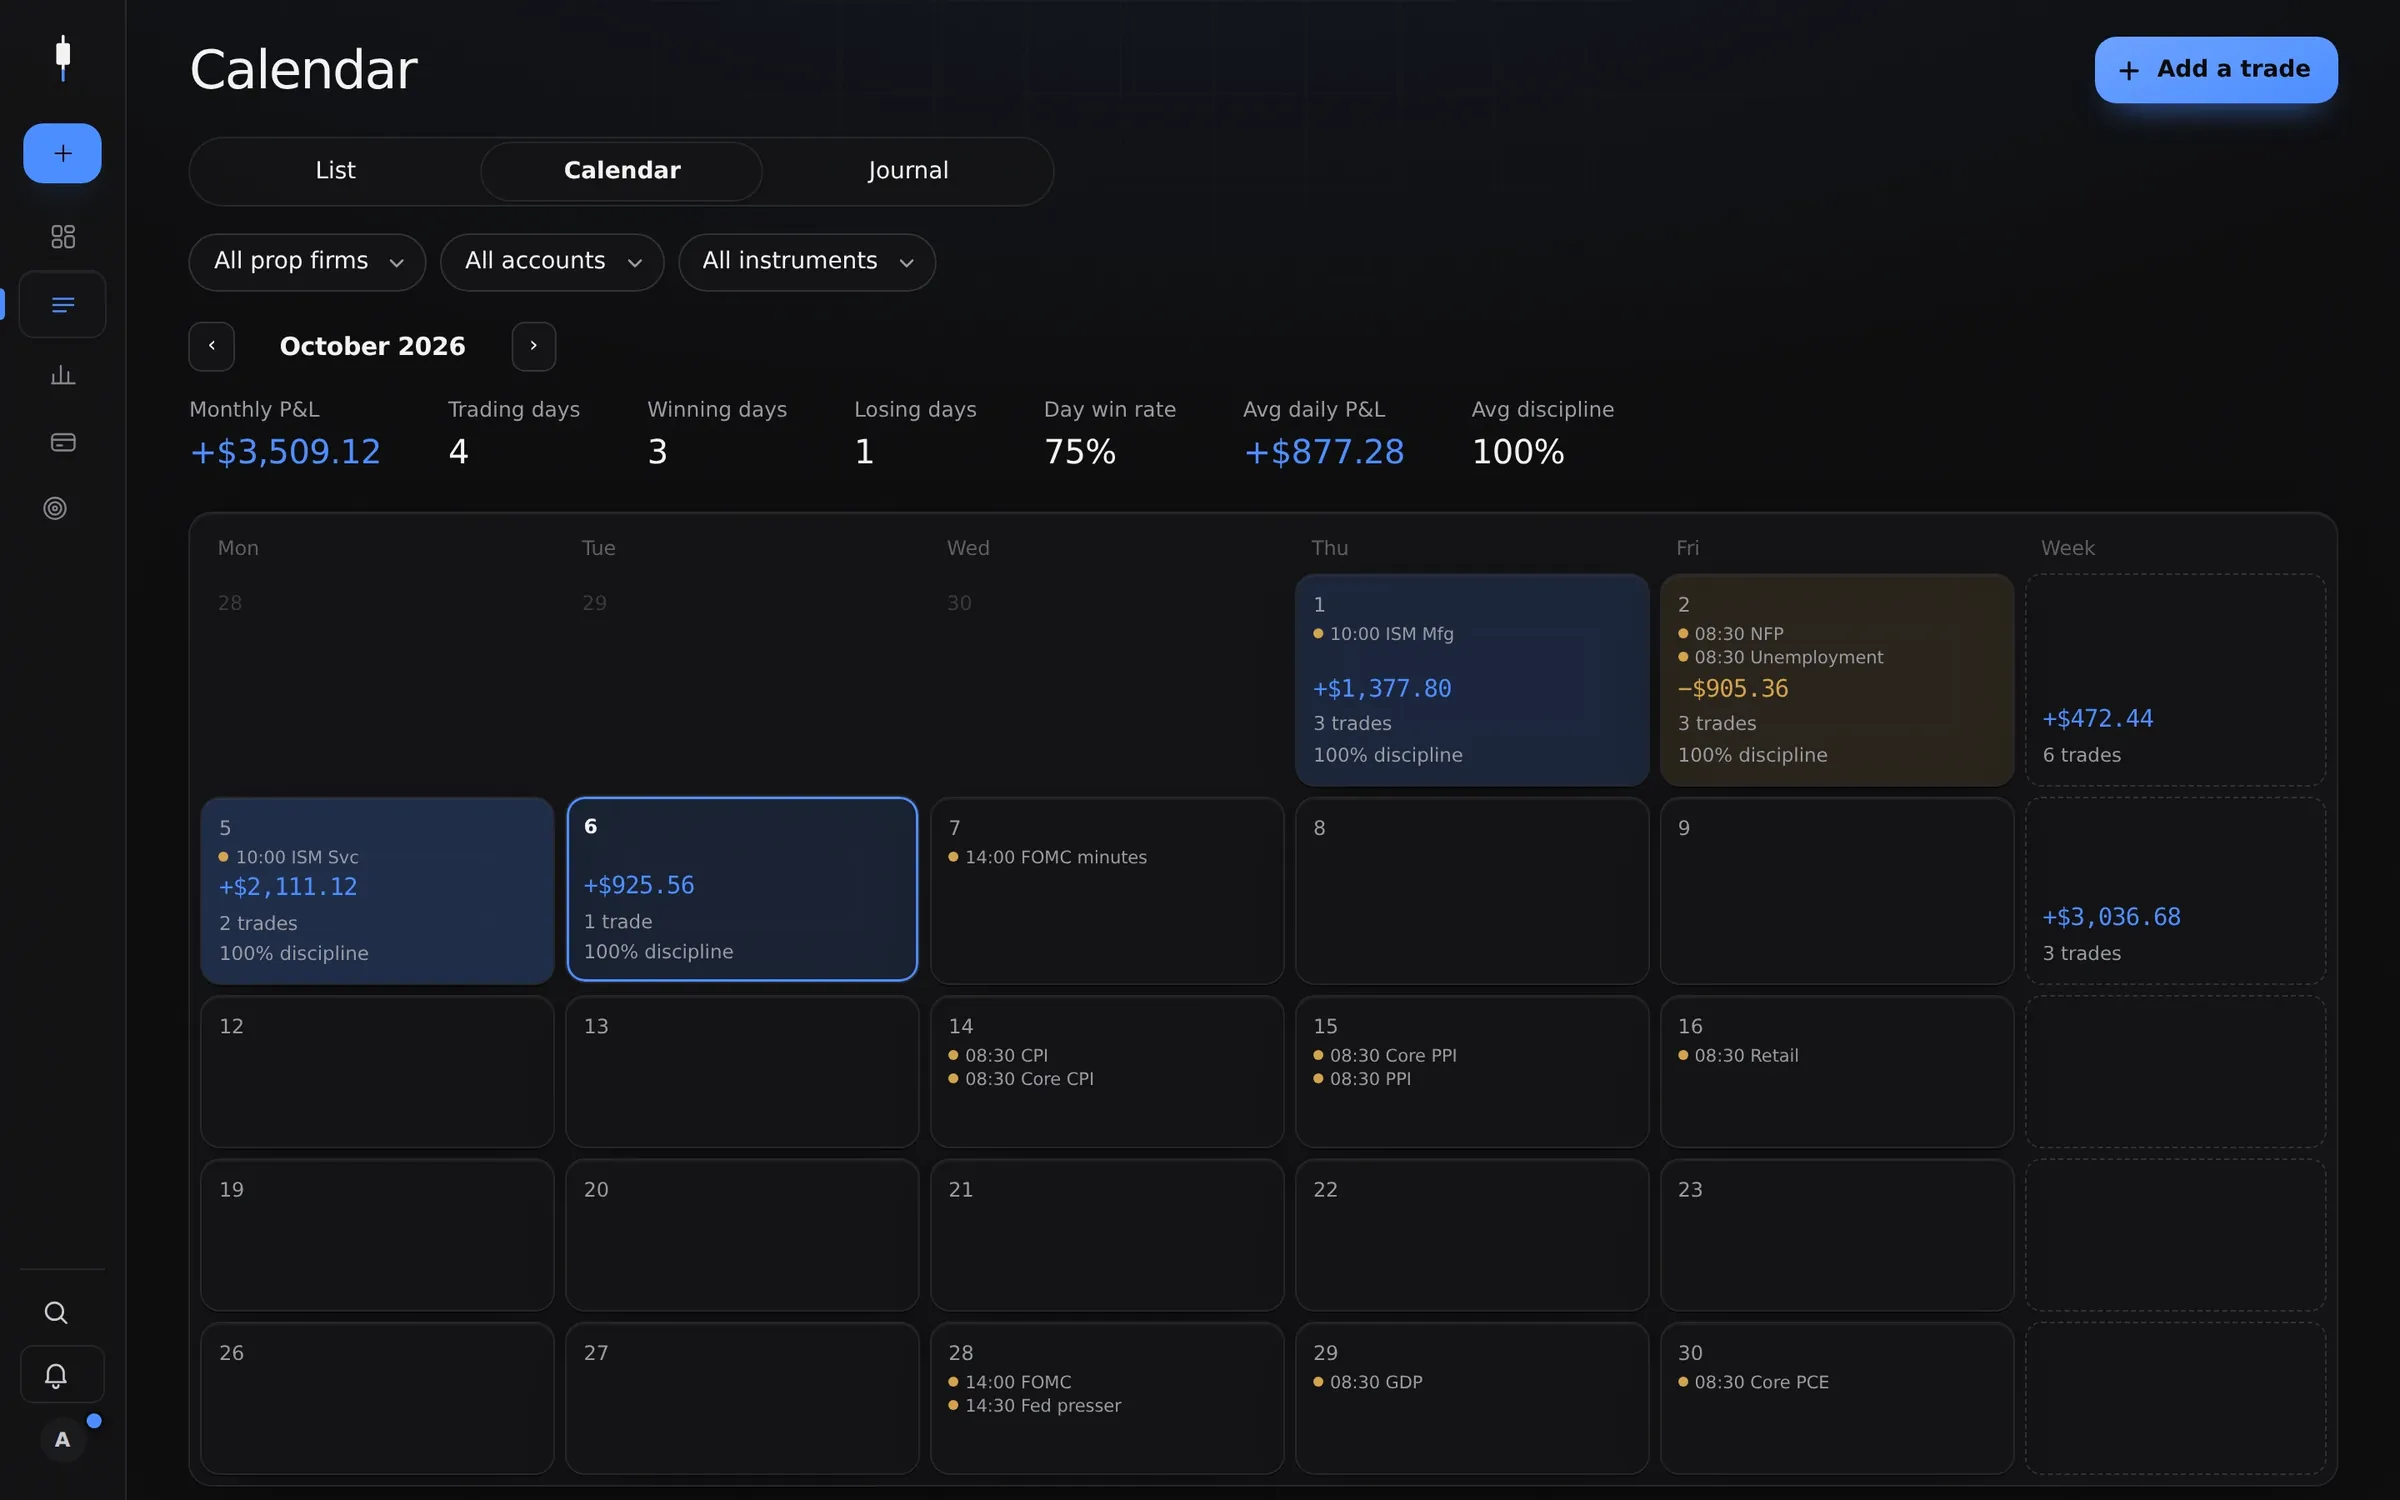The image size is (2400, 1500).
Task: Select the Calendar tab
Action: (622, 171)
